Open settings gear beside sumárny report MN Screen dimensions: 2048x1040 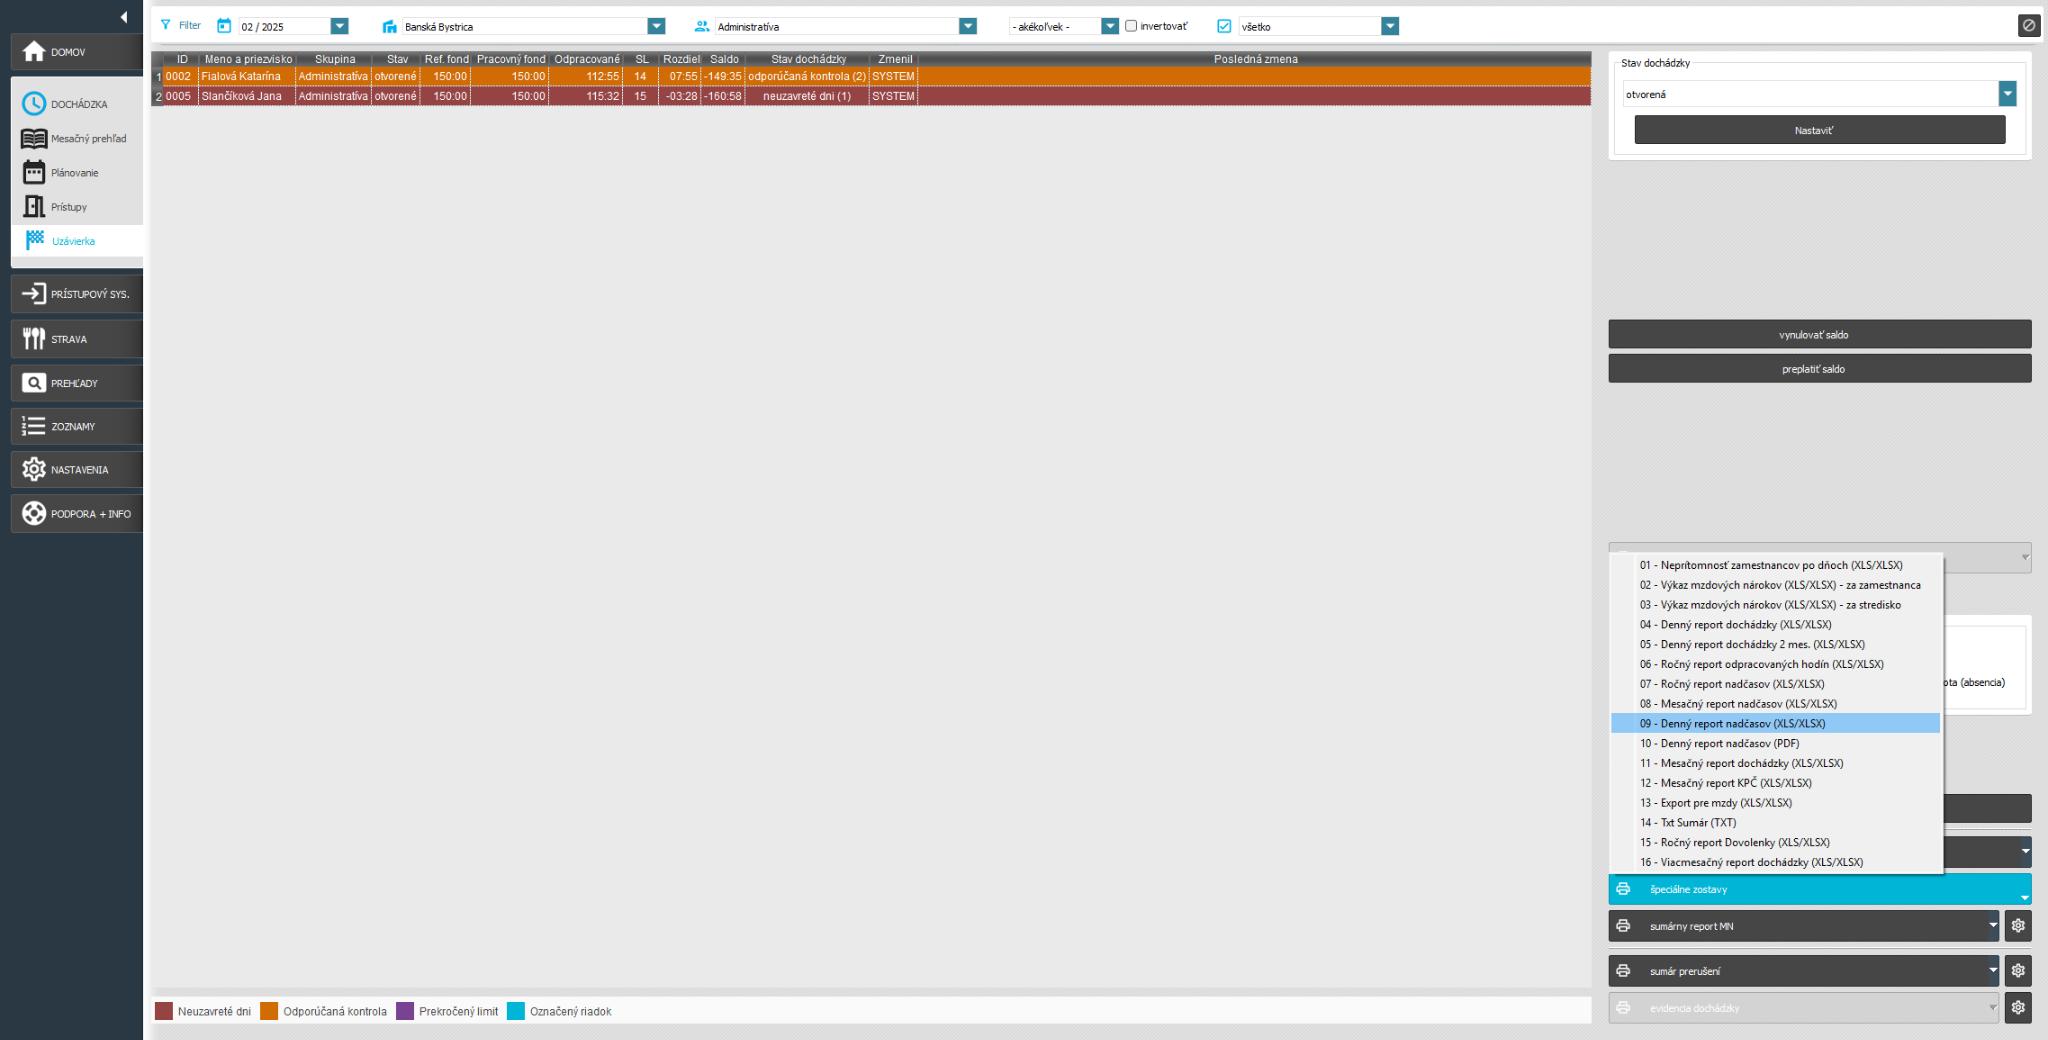pos(2018,926)
